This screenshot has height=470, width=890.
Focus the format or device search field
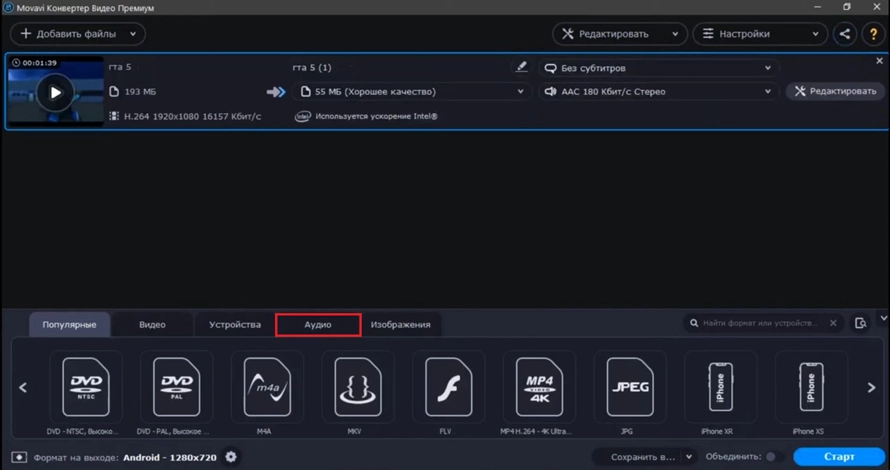click(x=761, y=323)
